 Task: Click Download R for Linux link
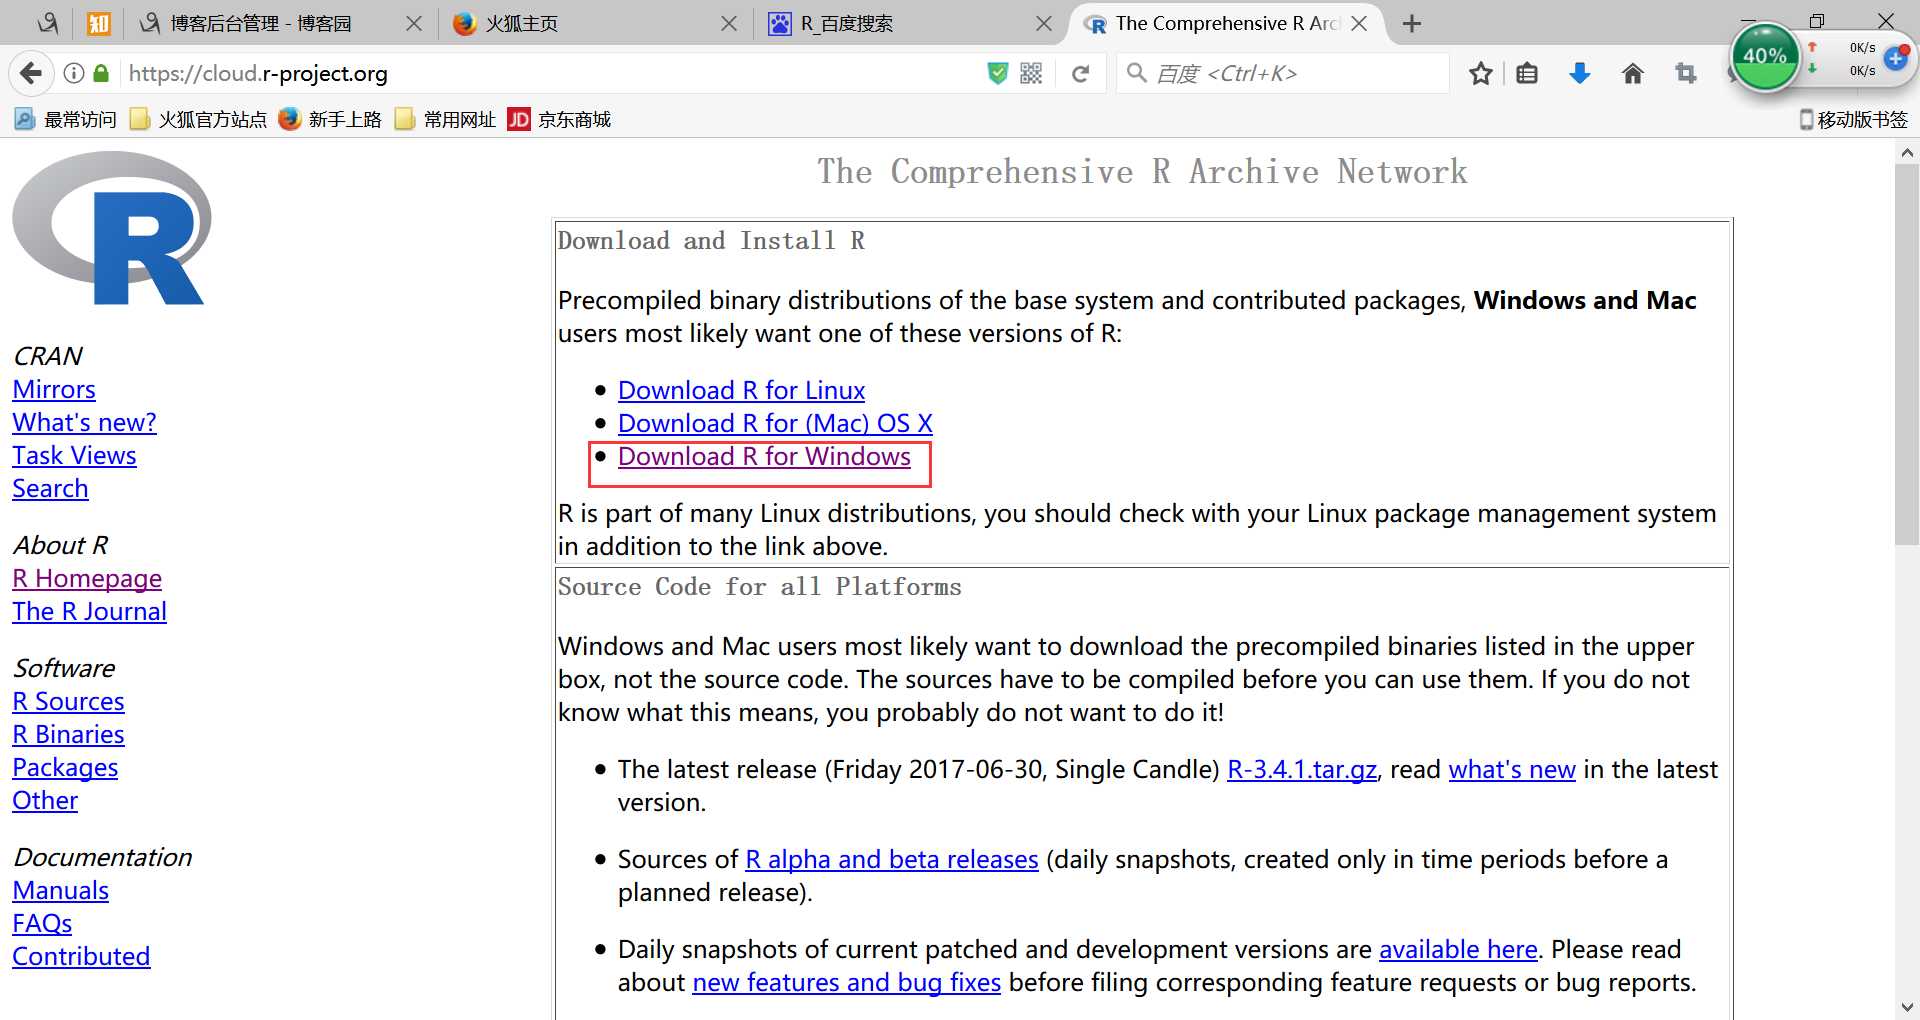(x=741, y=390)
